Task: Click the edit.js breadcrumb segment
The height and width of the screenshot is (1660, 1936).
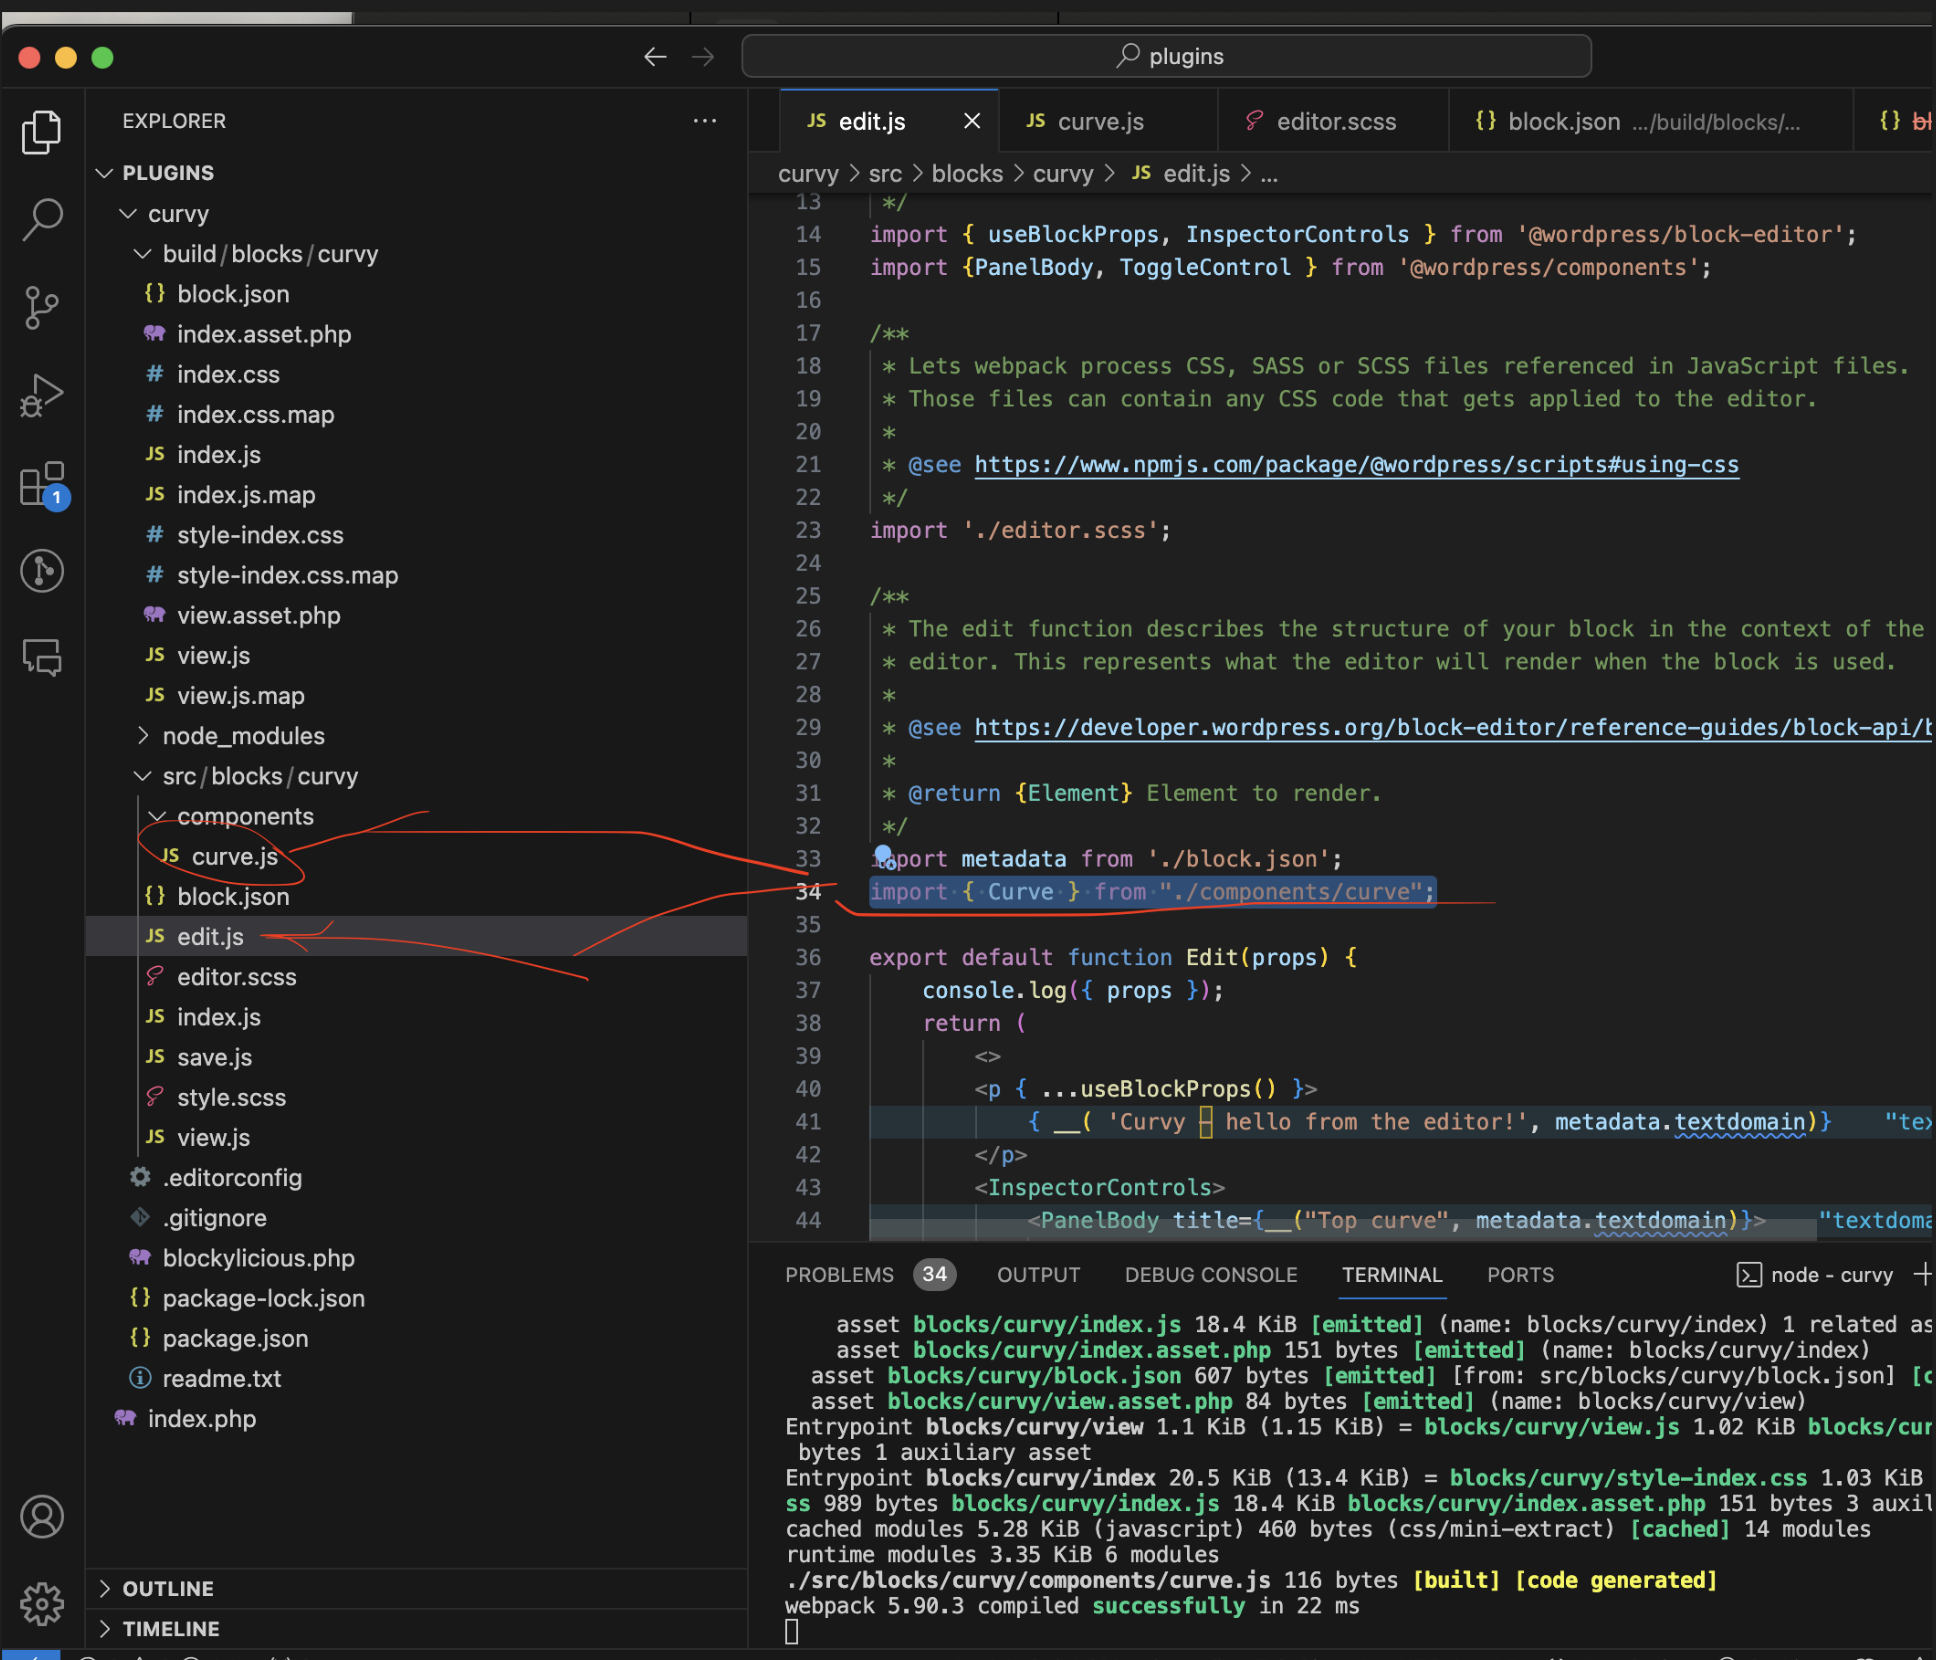Action: (1196, 174)
